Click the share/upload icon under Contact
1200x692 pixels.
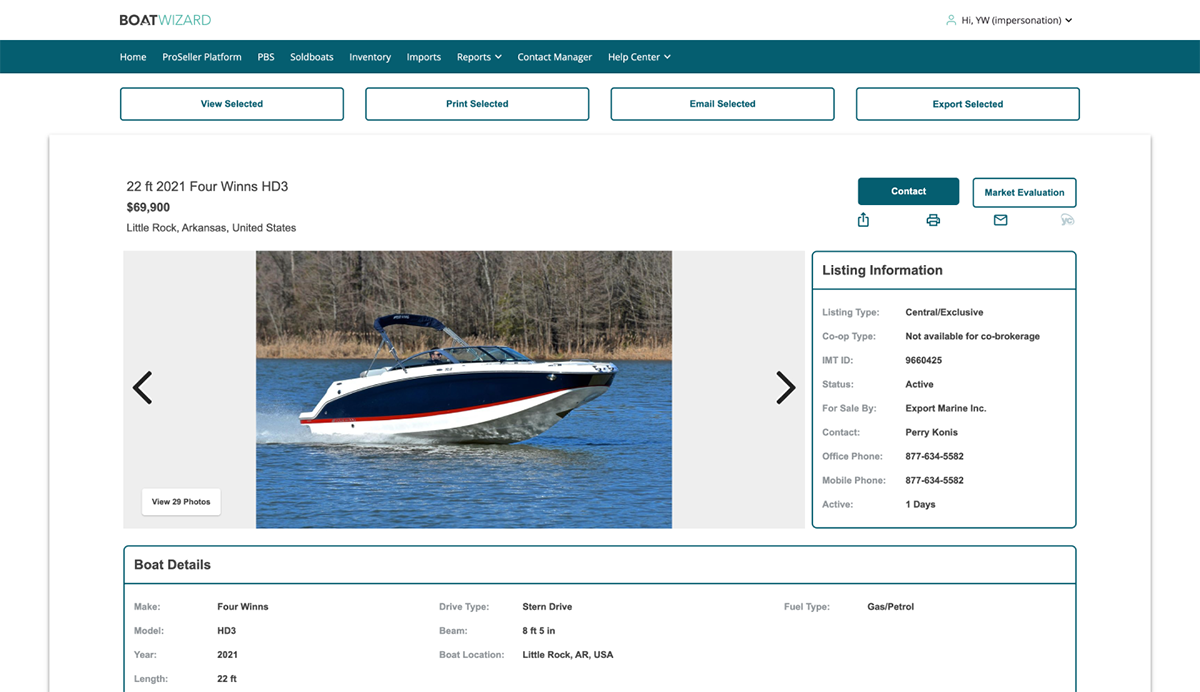[864, 220]
